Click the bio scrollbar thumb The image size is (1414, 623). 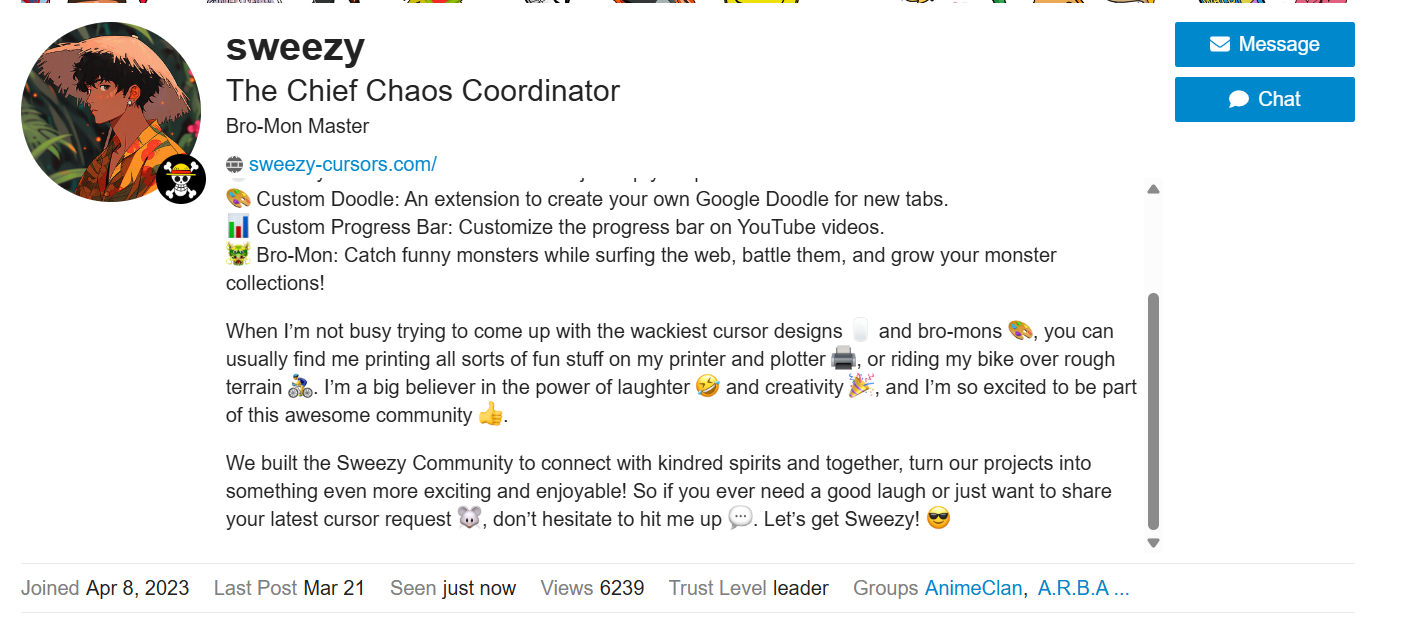pos(1153,411)
